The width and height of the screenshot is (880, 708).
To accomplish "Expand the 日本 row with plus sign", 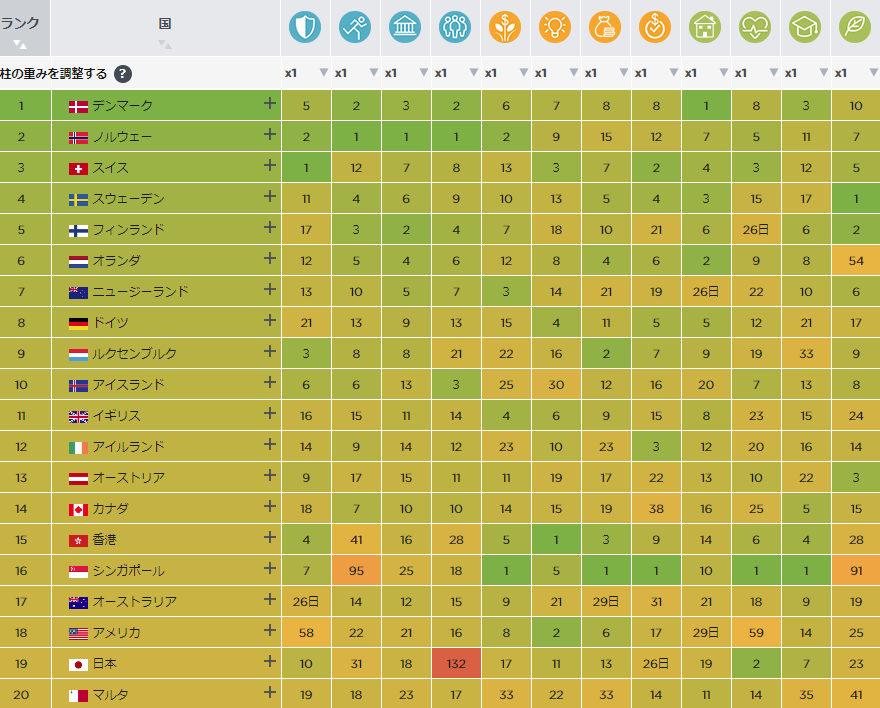I will [269, 662].
